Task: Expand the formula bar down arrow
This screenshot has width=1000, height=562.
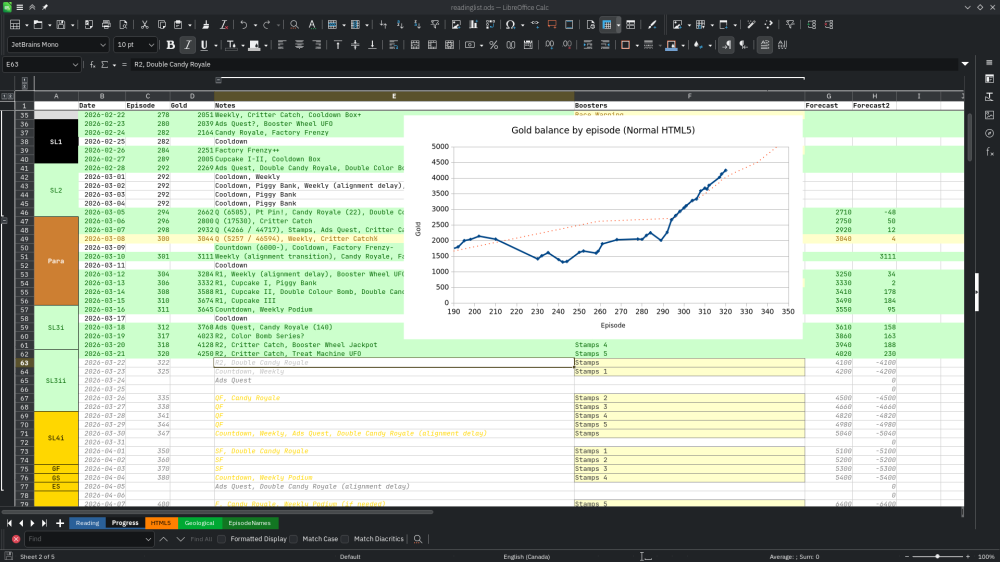Action: pyautogui.click(x=965, y=64)
